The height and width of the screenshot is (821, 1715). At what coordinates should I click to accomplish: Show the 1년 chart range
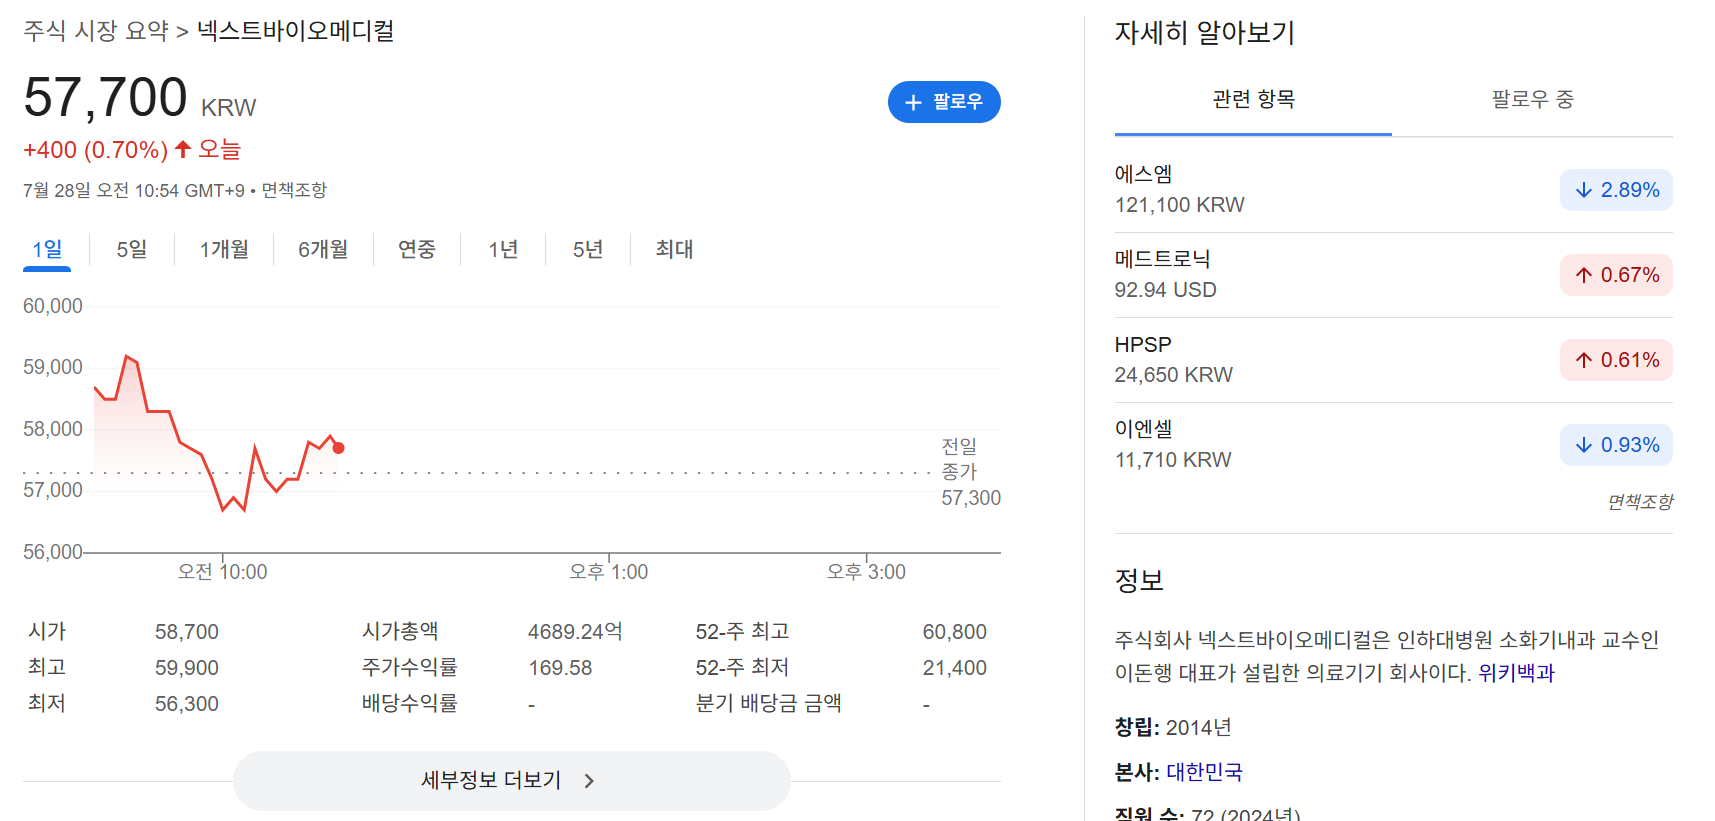[503, 250]
